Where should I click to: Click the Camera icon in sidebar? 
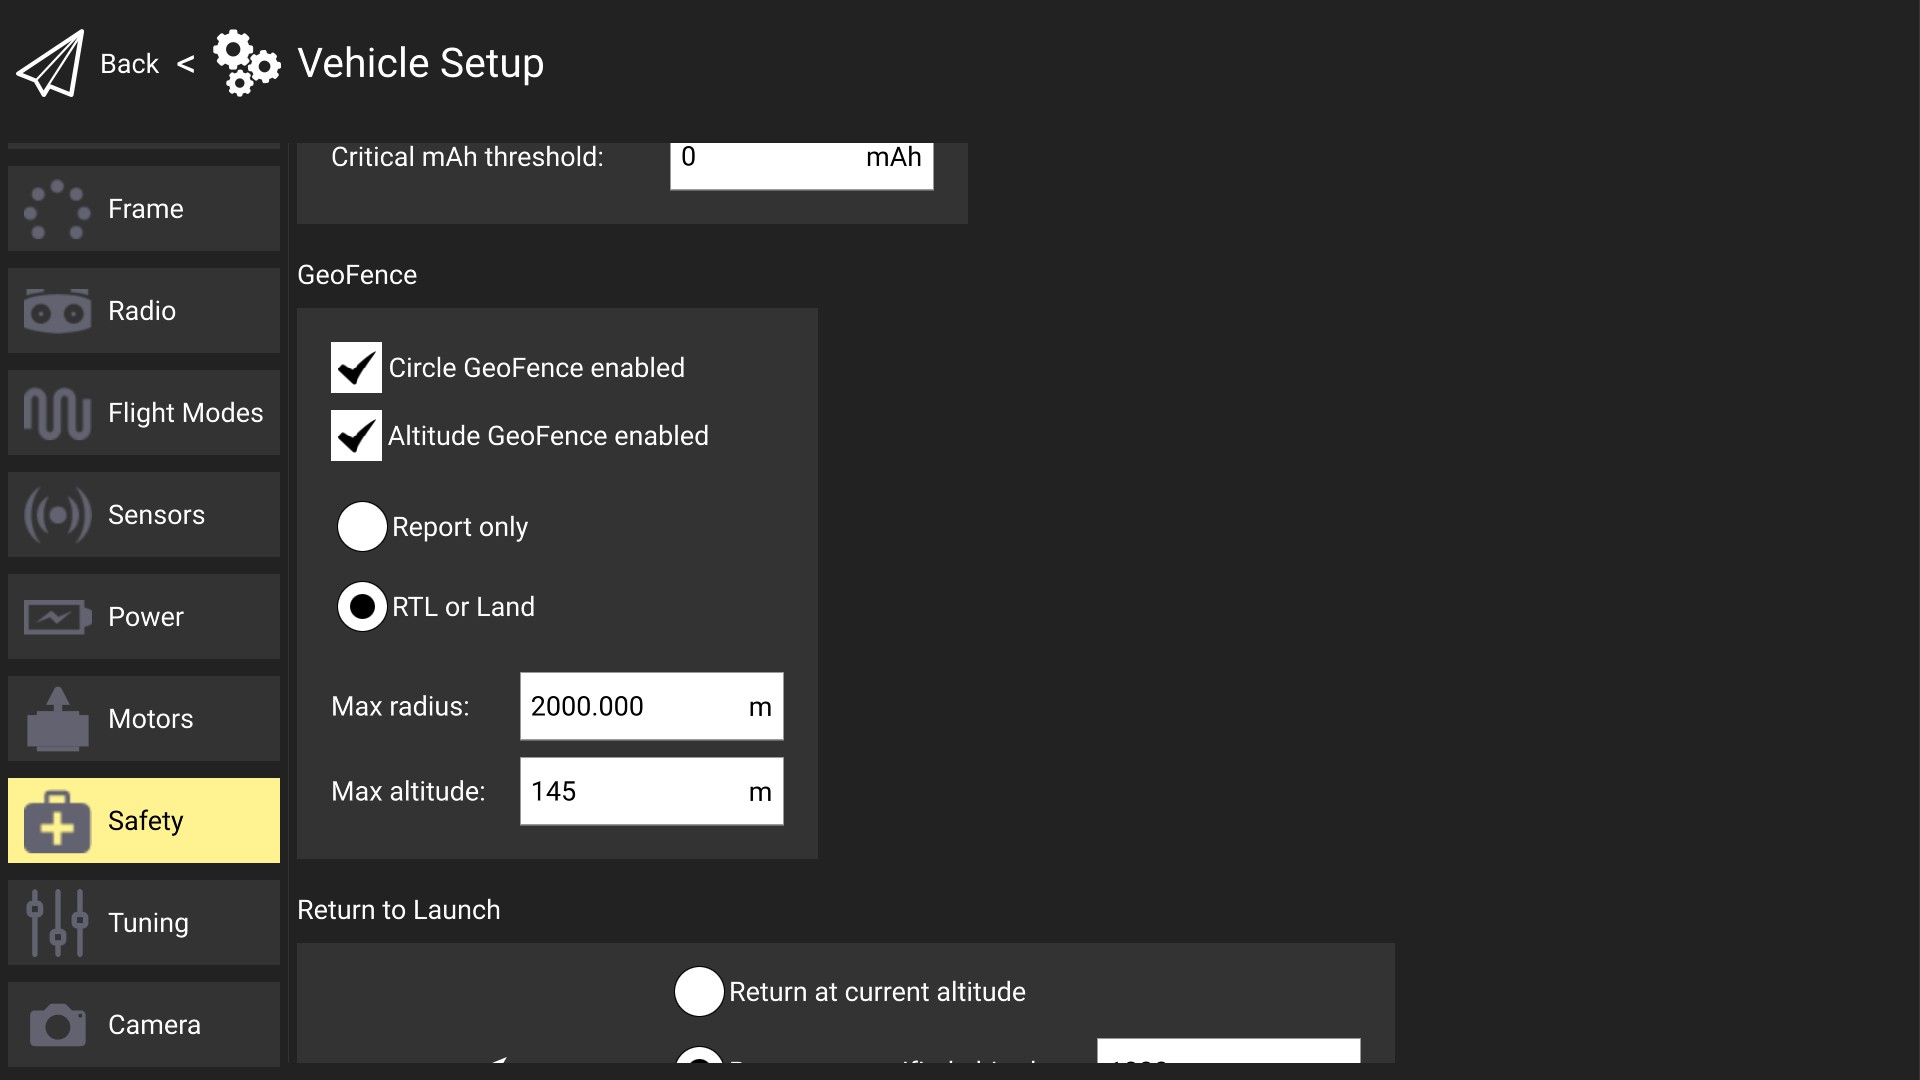[x=57, y=1025]
